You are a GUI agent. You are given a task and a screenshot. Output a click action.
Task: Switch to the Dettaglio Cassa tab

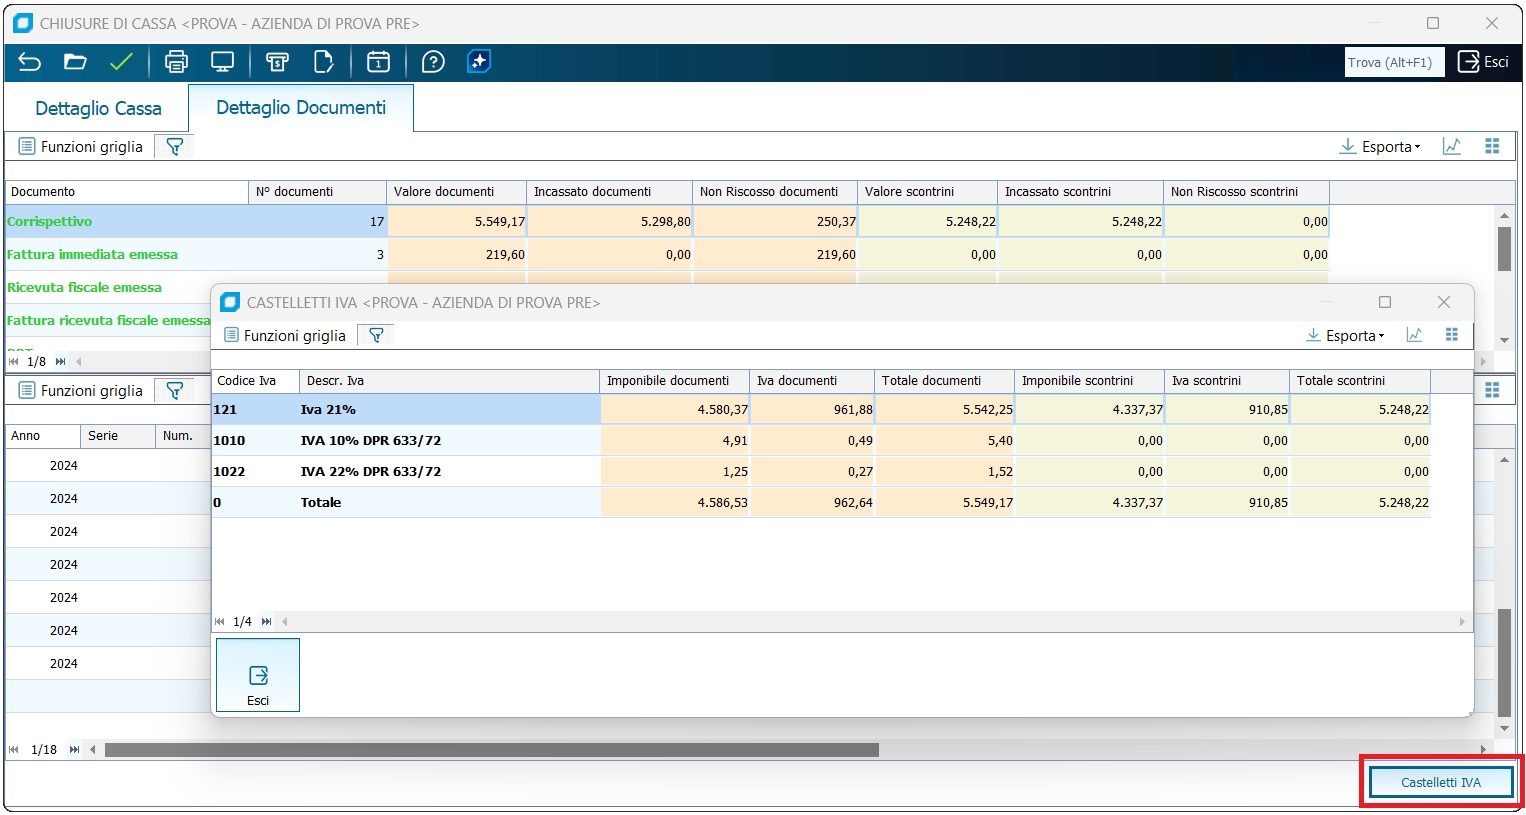tap(98, 109)
